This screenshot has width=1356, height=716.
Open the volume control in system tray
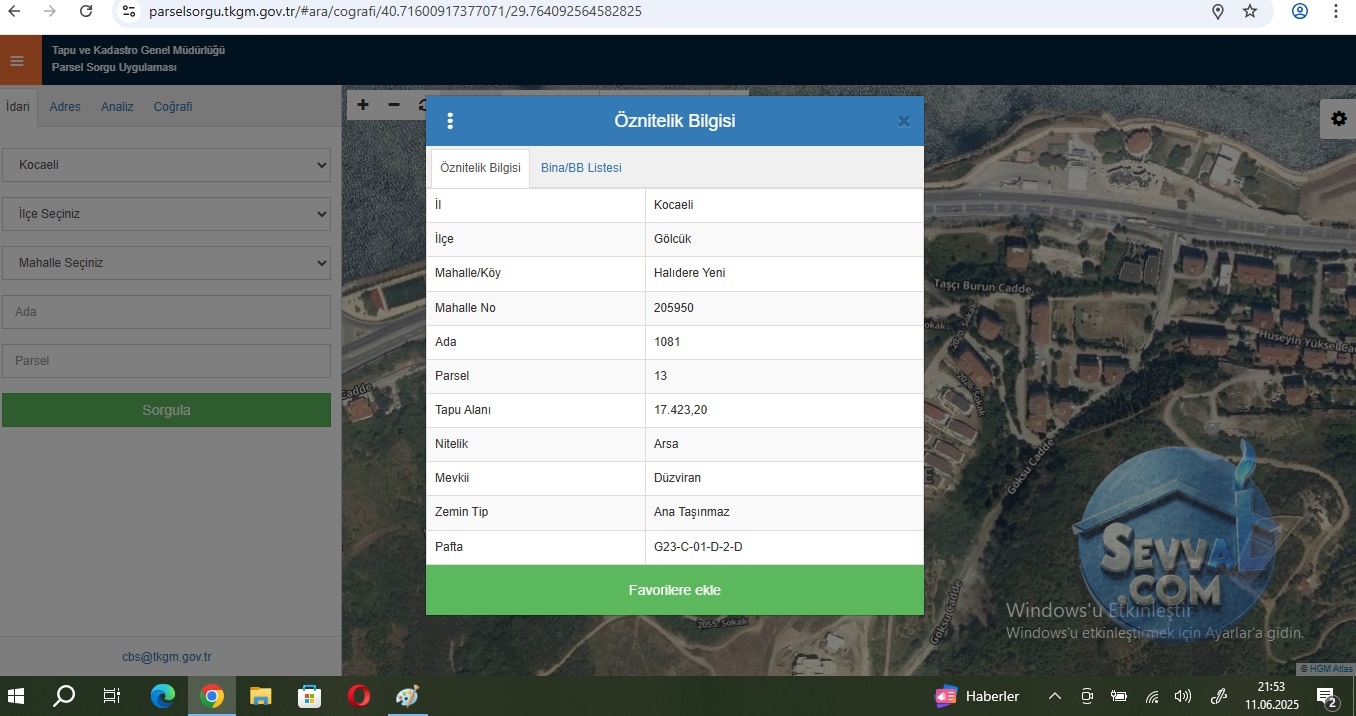(1183, 696)
